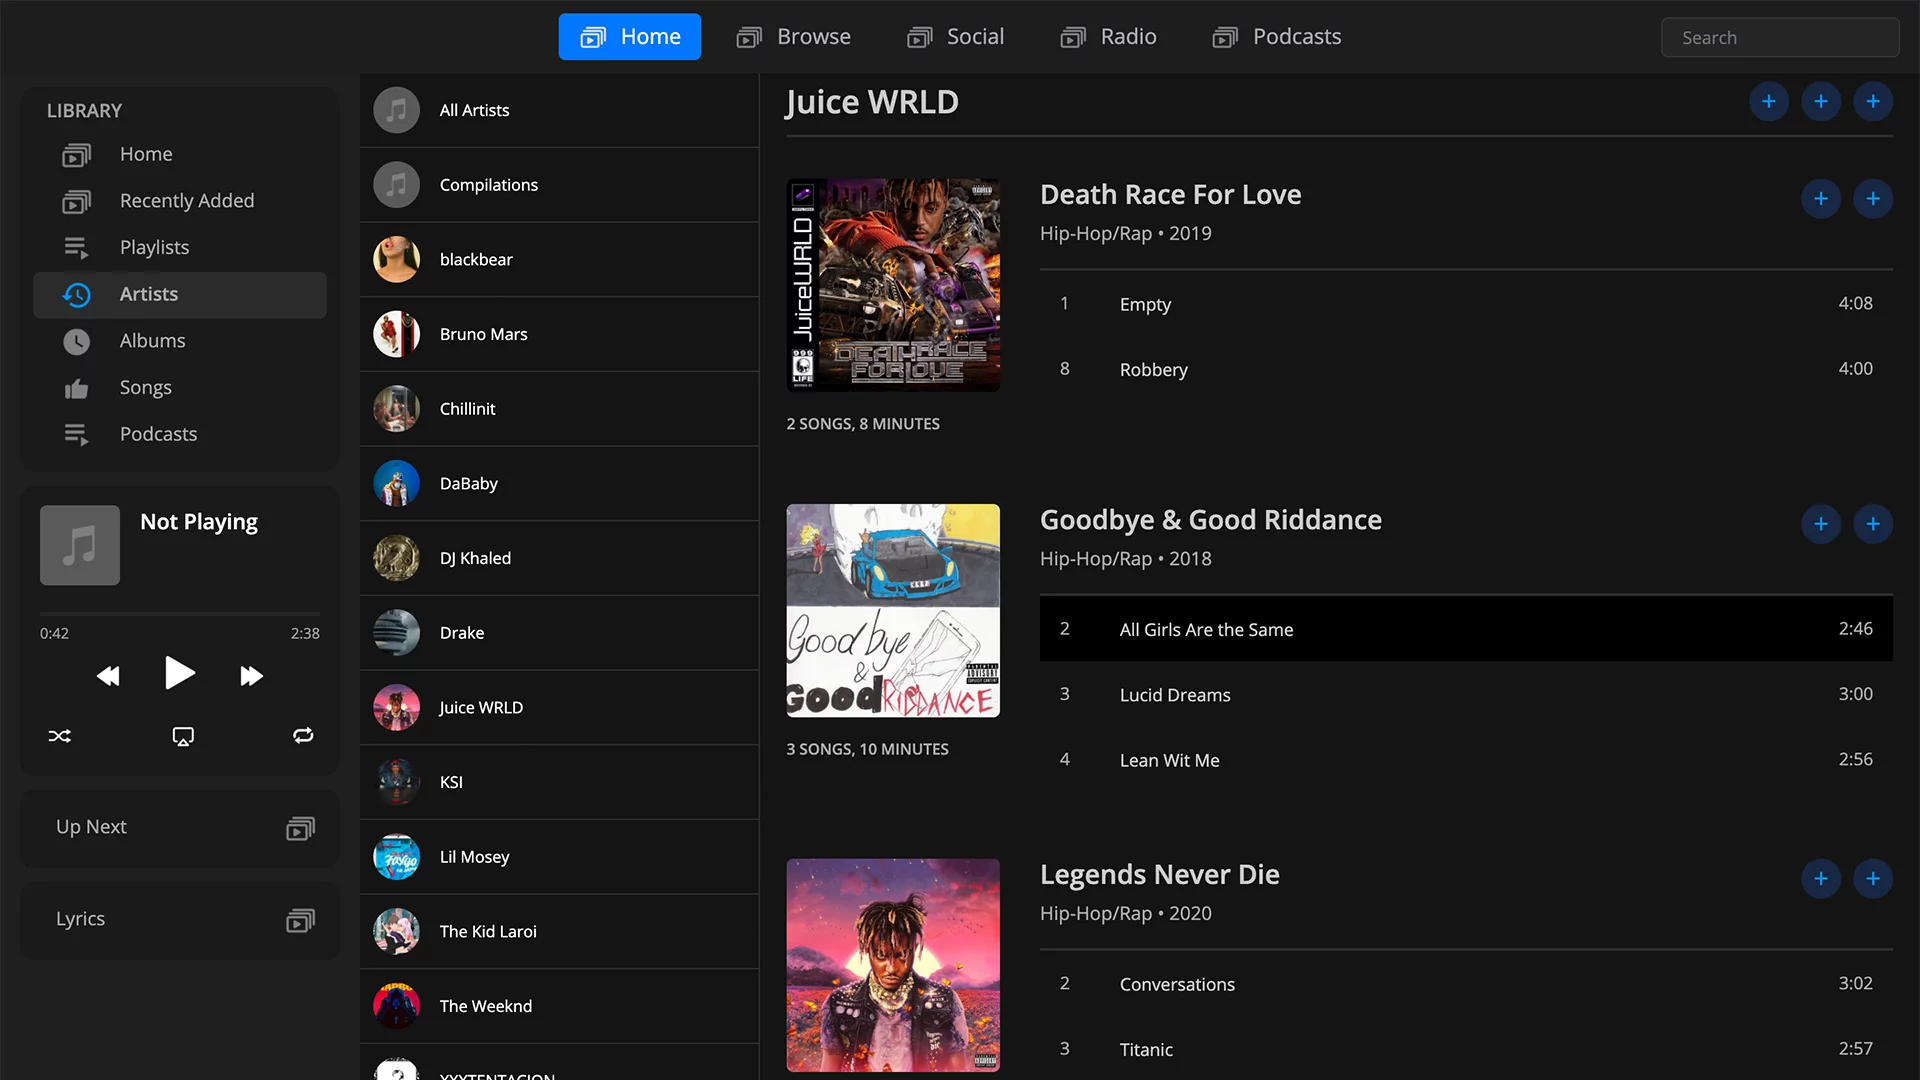This screenshot has width=1920, height=1080.
Task: Switch to the Browse tab
Action: click(794, 37)
